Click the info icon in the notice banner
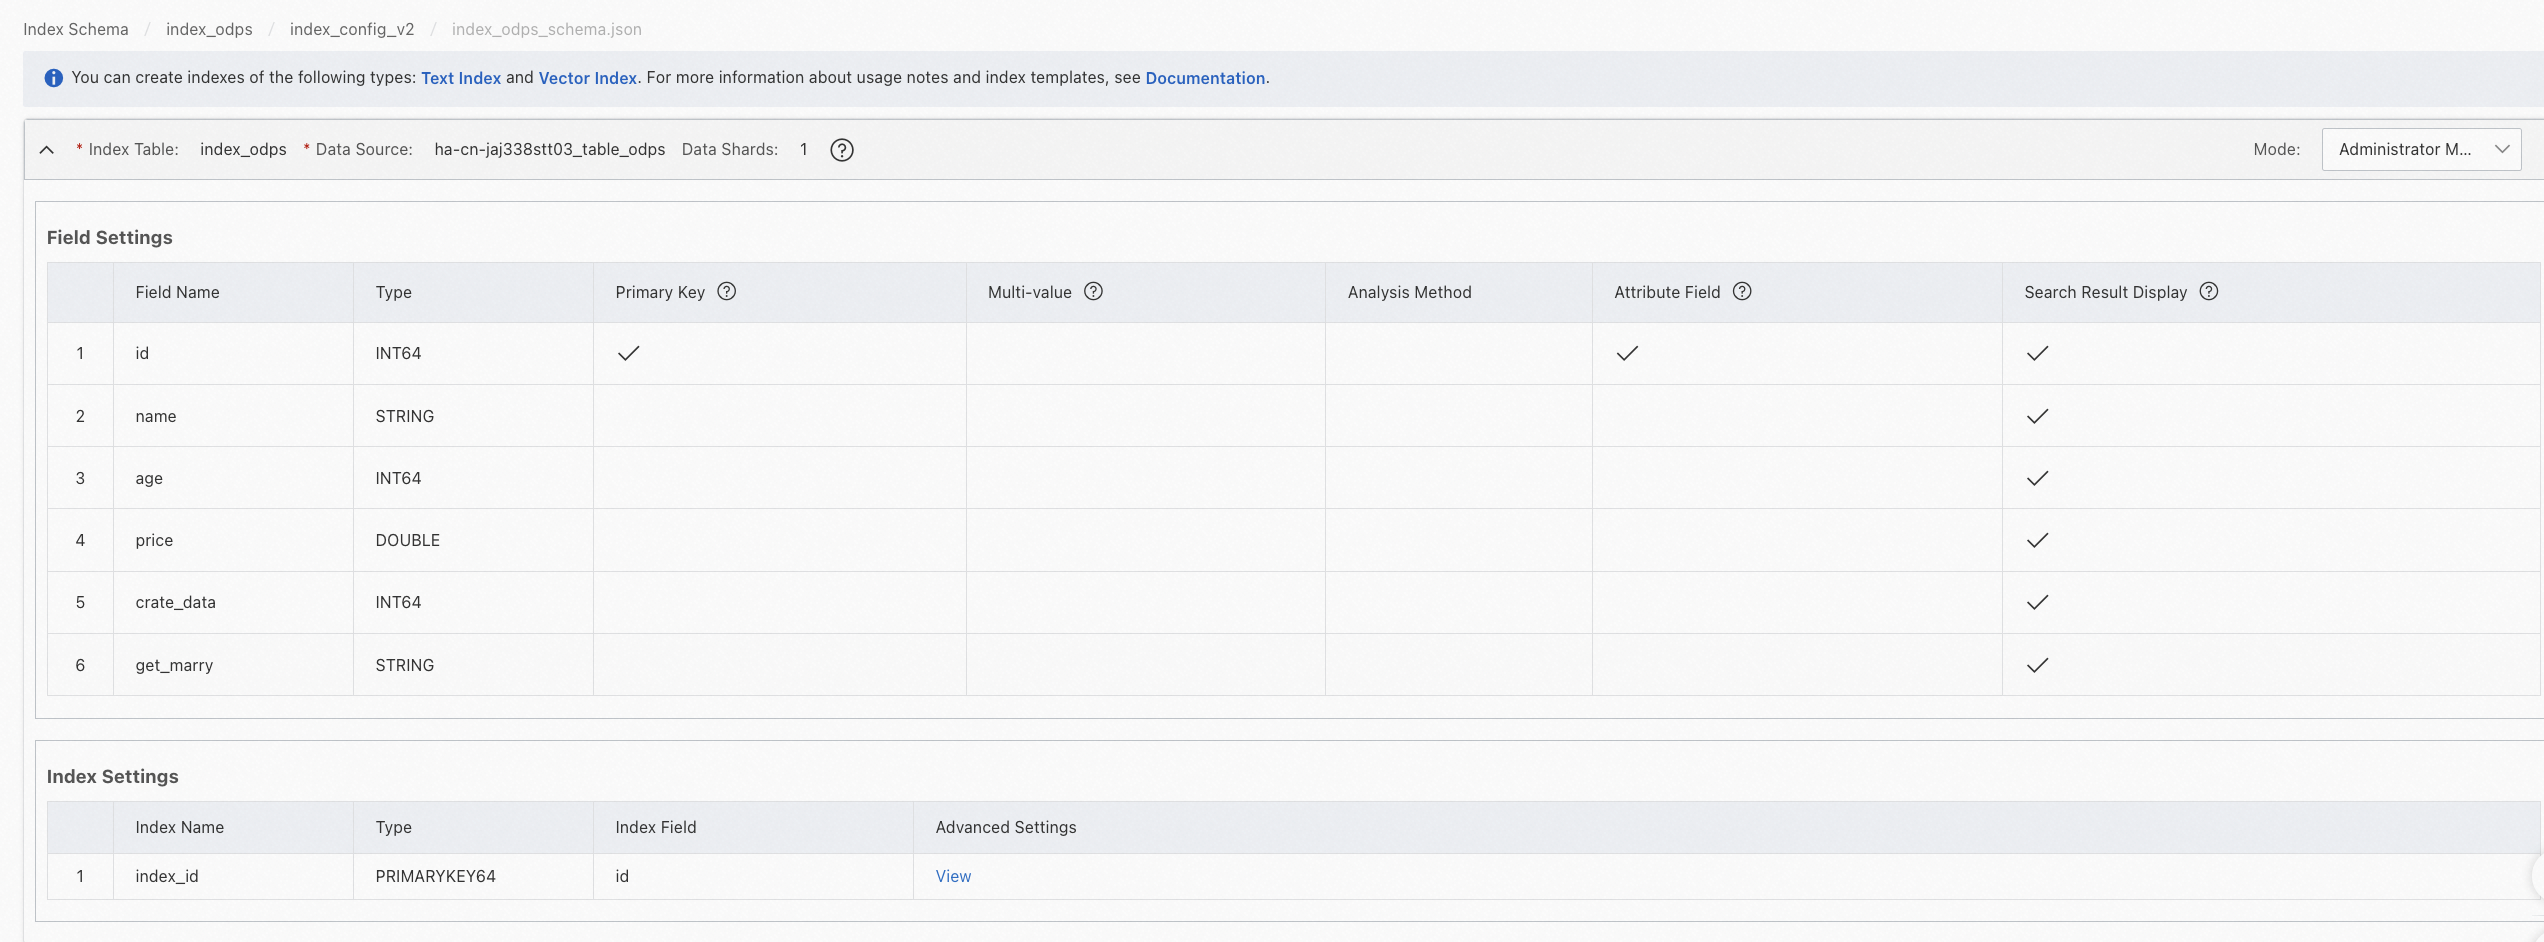The height and width of the screenshot is (942, 2544). (x=54, y=78)
